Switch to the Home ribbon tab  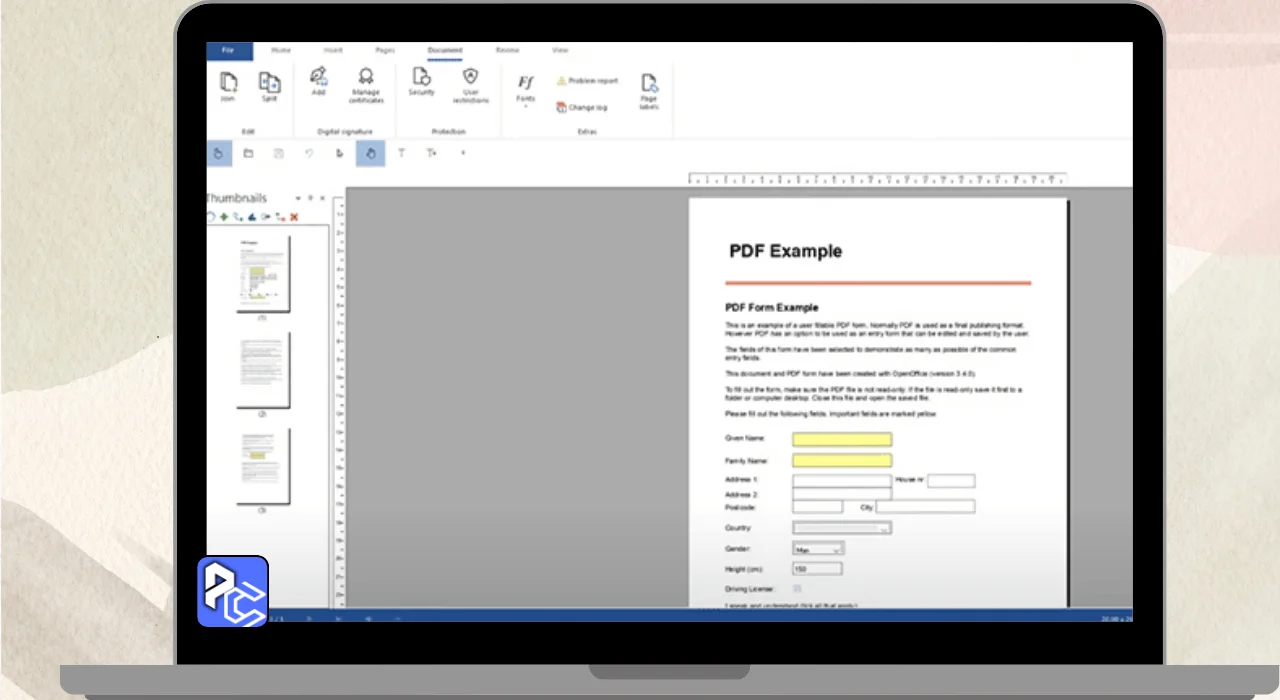(x=281, y=50)
